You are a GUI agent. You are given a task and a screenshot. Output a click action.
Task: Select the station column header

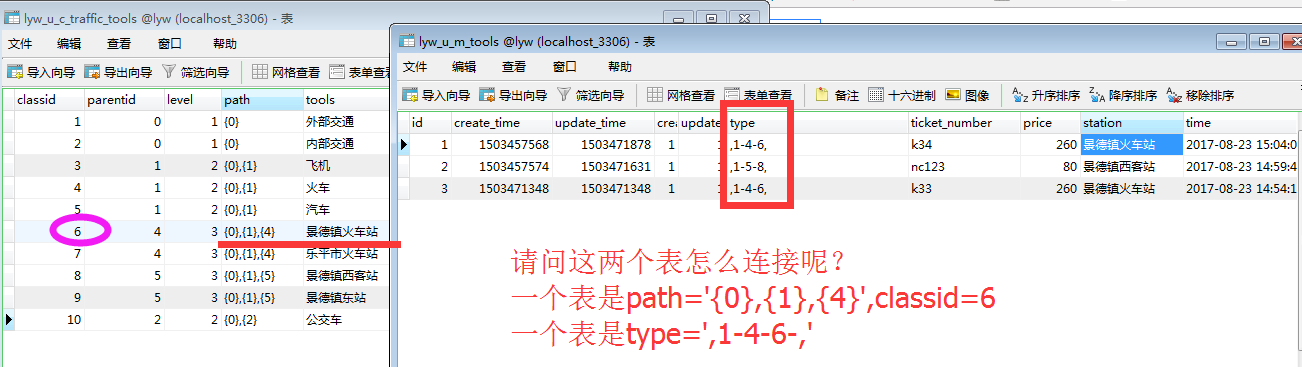coord(1131,123)
